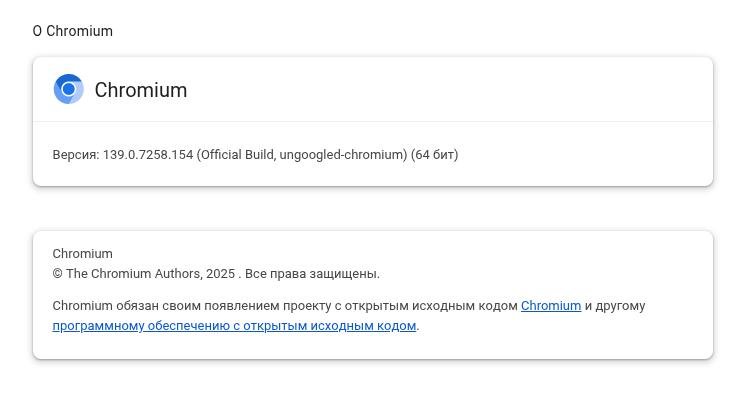Click the blue Chromium logo icon

pyautogui.click(x=69, y=89)
